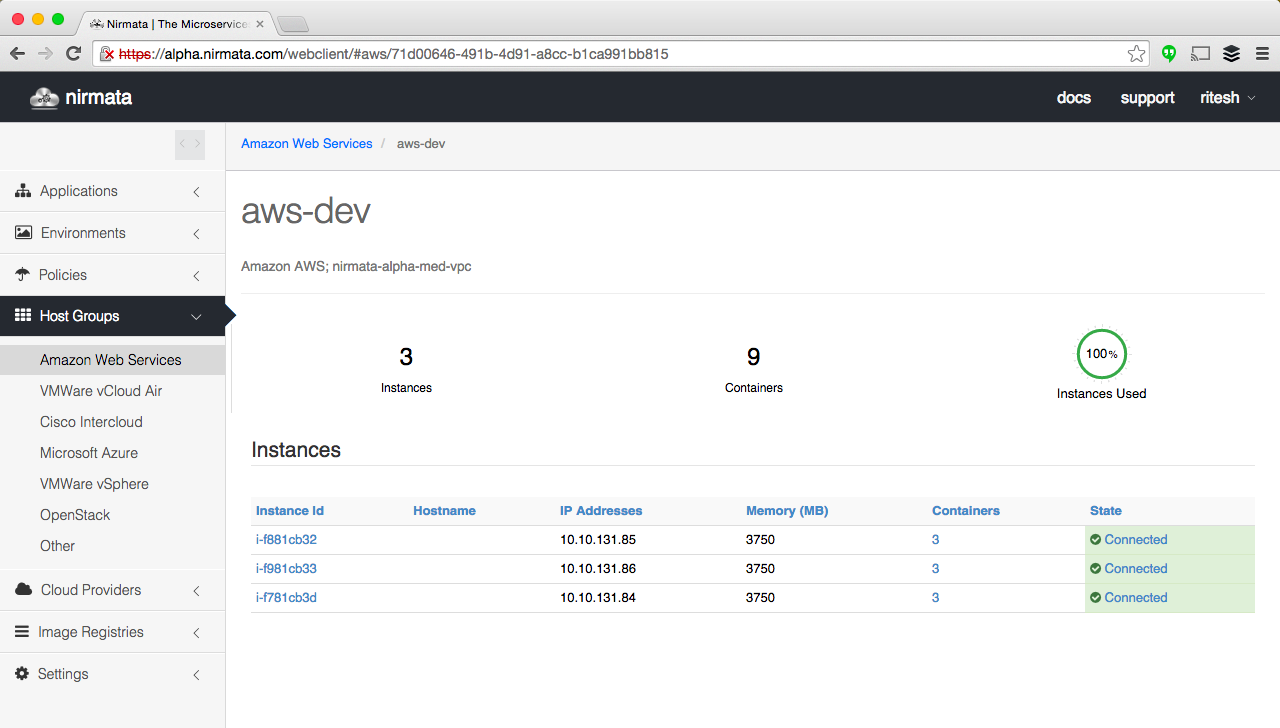The width and height of the screenshot is (1280, 728).
Task: Select OpenStack in sidebar
Action: [x=75, y=515]
